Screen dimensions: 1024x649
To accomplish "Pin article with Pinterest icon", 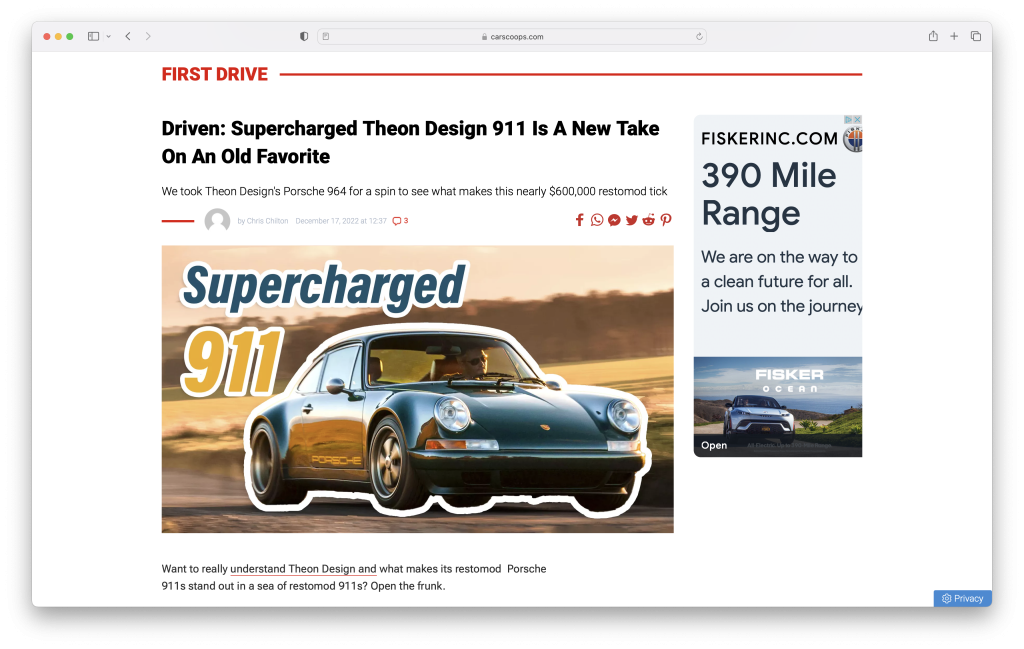I will coord(666,220).
